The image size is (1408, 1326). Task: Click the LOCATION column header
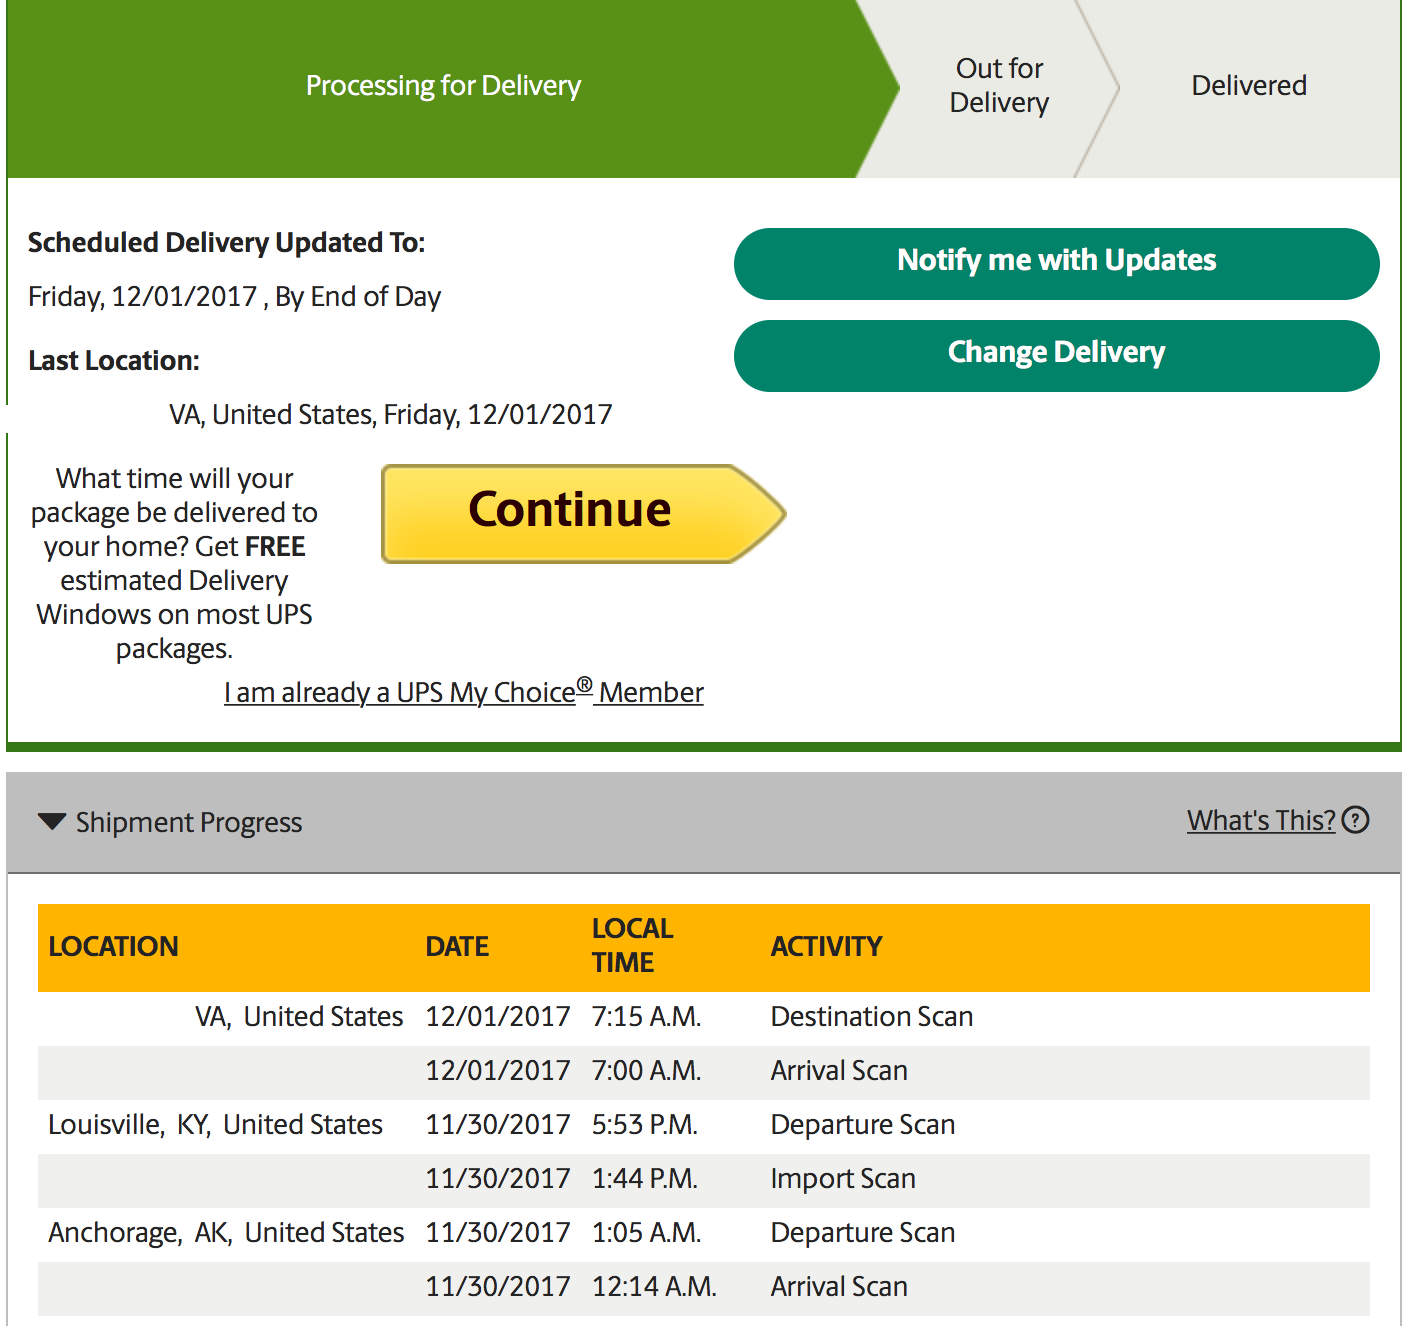113,947
